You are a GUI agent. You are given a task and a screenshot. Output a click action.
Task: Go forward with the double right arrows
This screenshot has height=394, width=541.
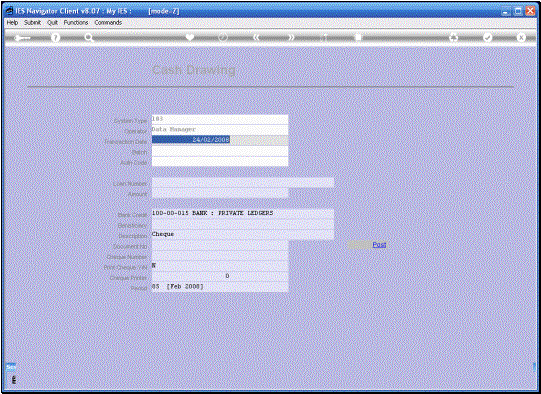point(292,37)
